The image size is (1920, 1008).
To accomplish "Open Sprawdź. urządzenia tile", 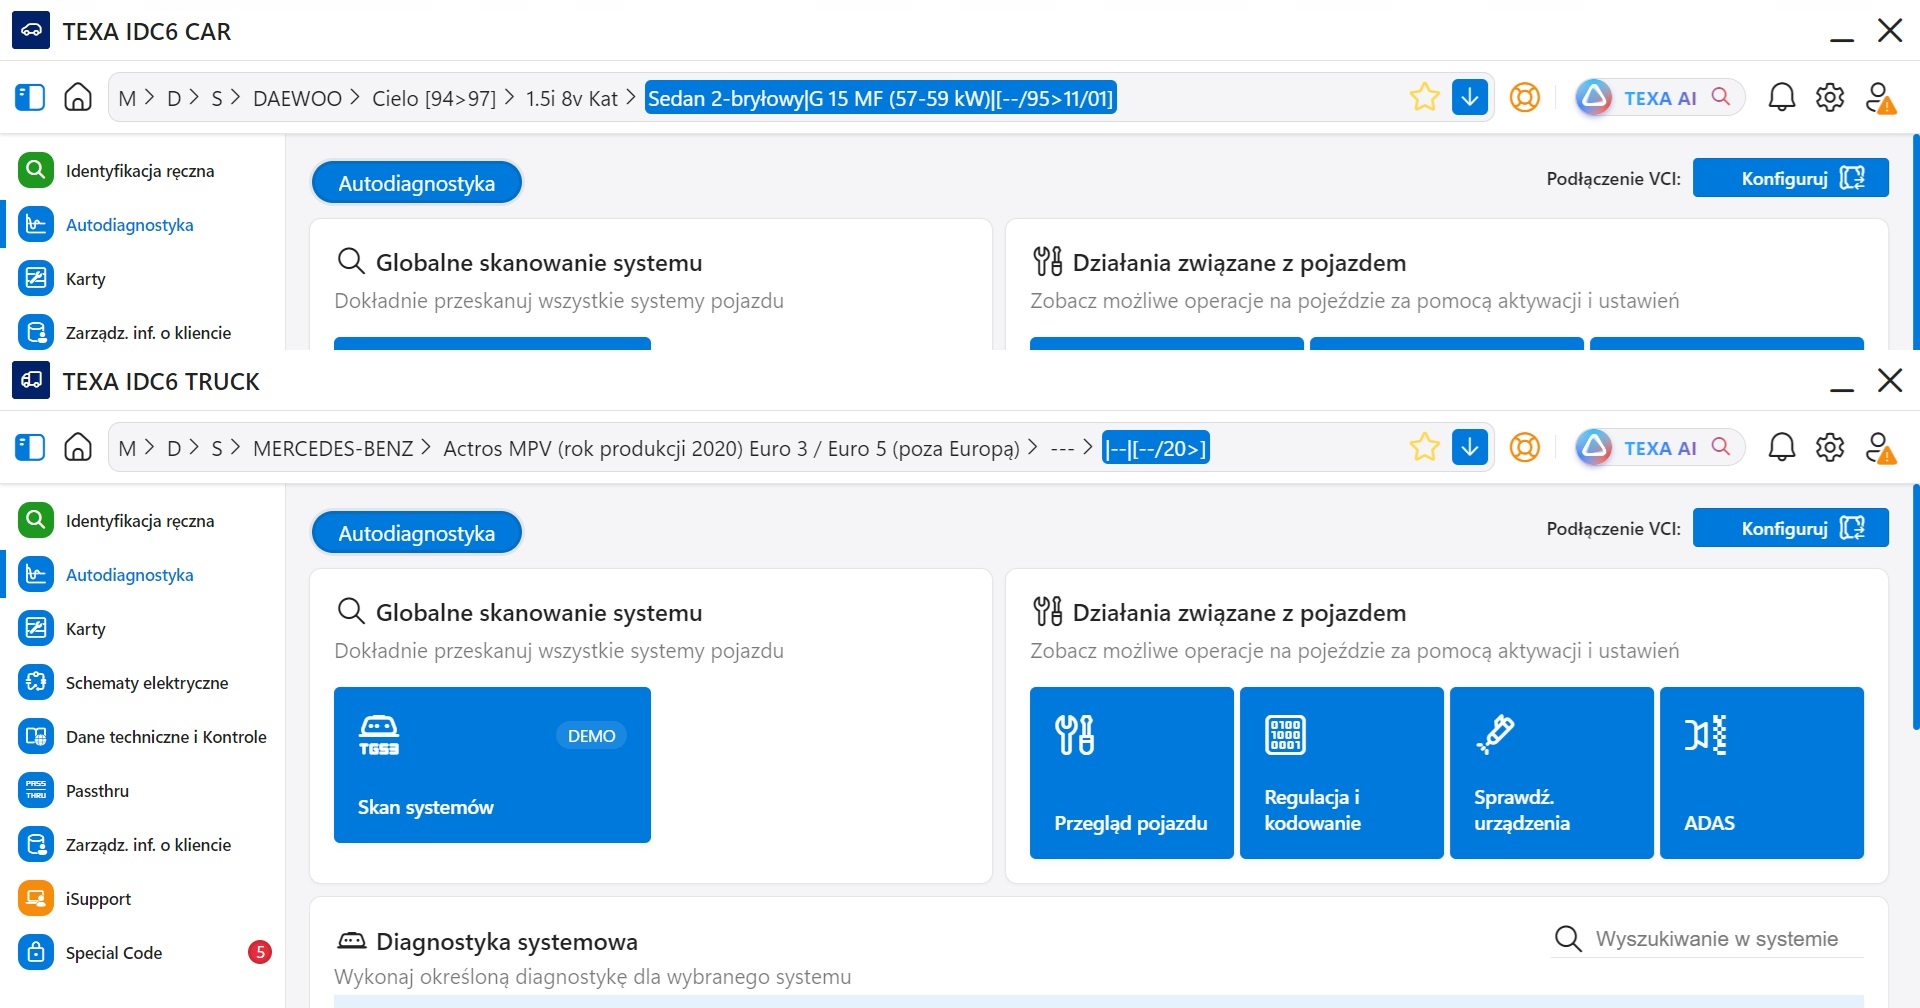I will point(1552,773).
